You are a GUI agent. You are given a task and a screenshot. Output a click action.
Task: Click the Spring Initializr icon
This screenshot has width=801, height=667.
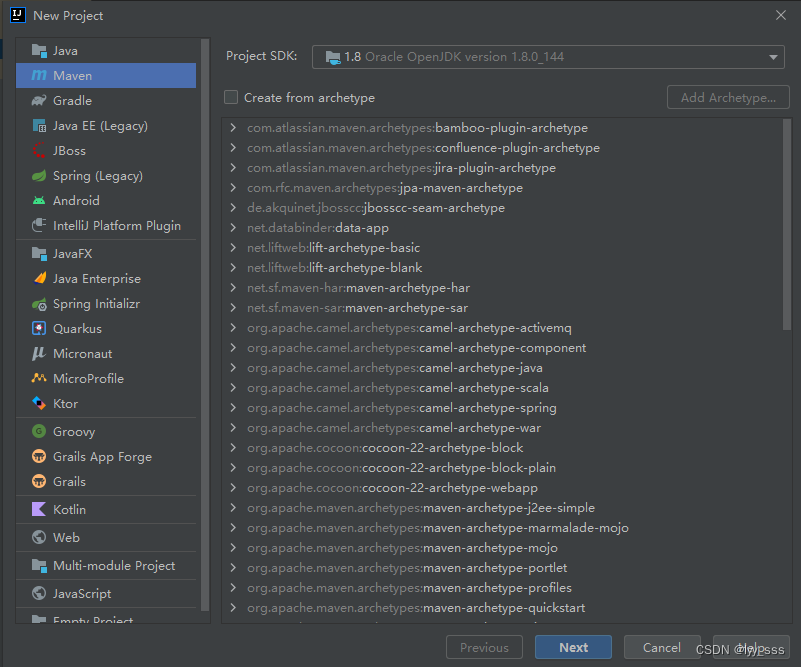point(39,304)
